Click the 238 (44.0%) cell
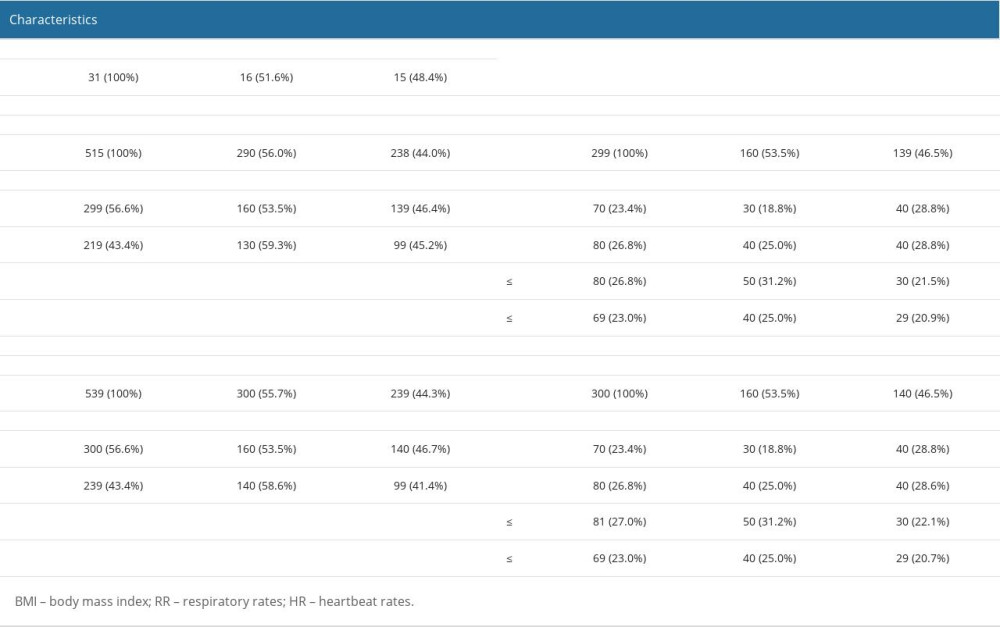1000x627 pixels. coord(421,153)
